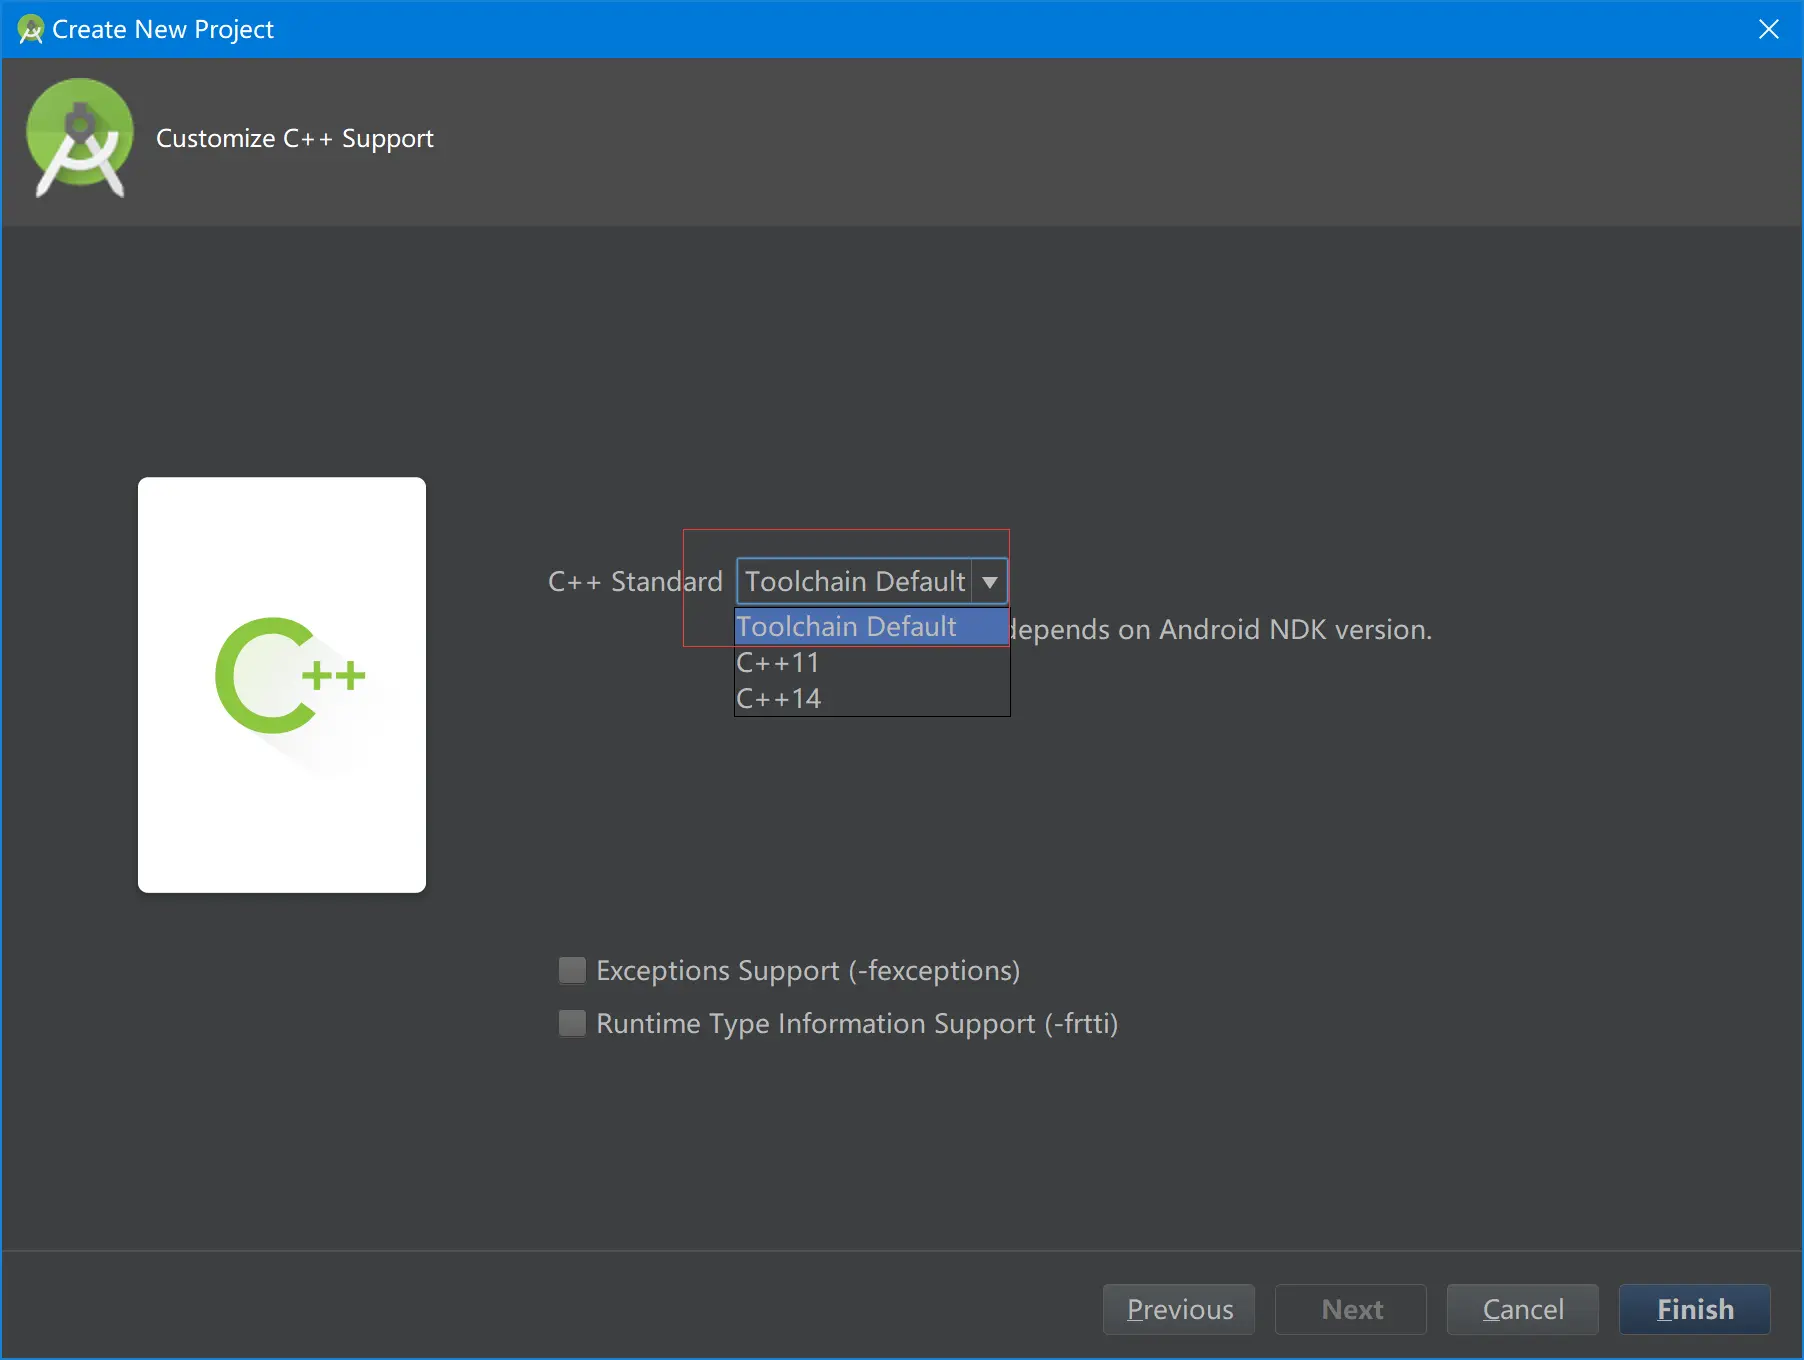Click Finish to create the project
The width and height of the screenshot is (1804, 1360).
pyautogui.click(x=1695, y=1309)
